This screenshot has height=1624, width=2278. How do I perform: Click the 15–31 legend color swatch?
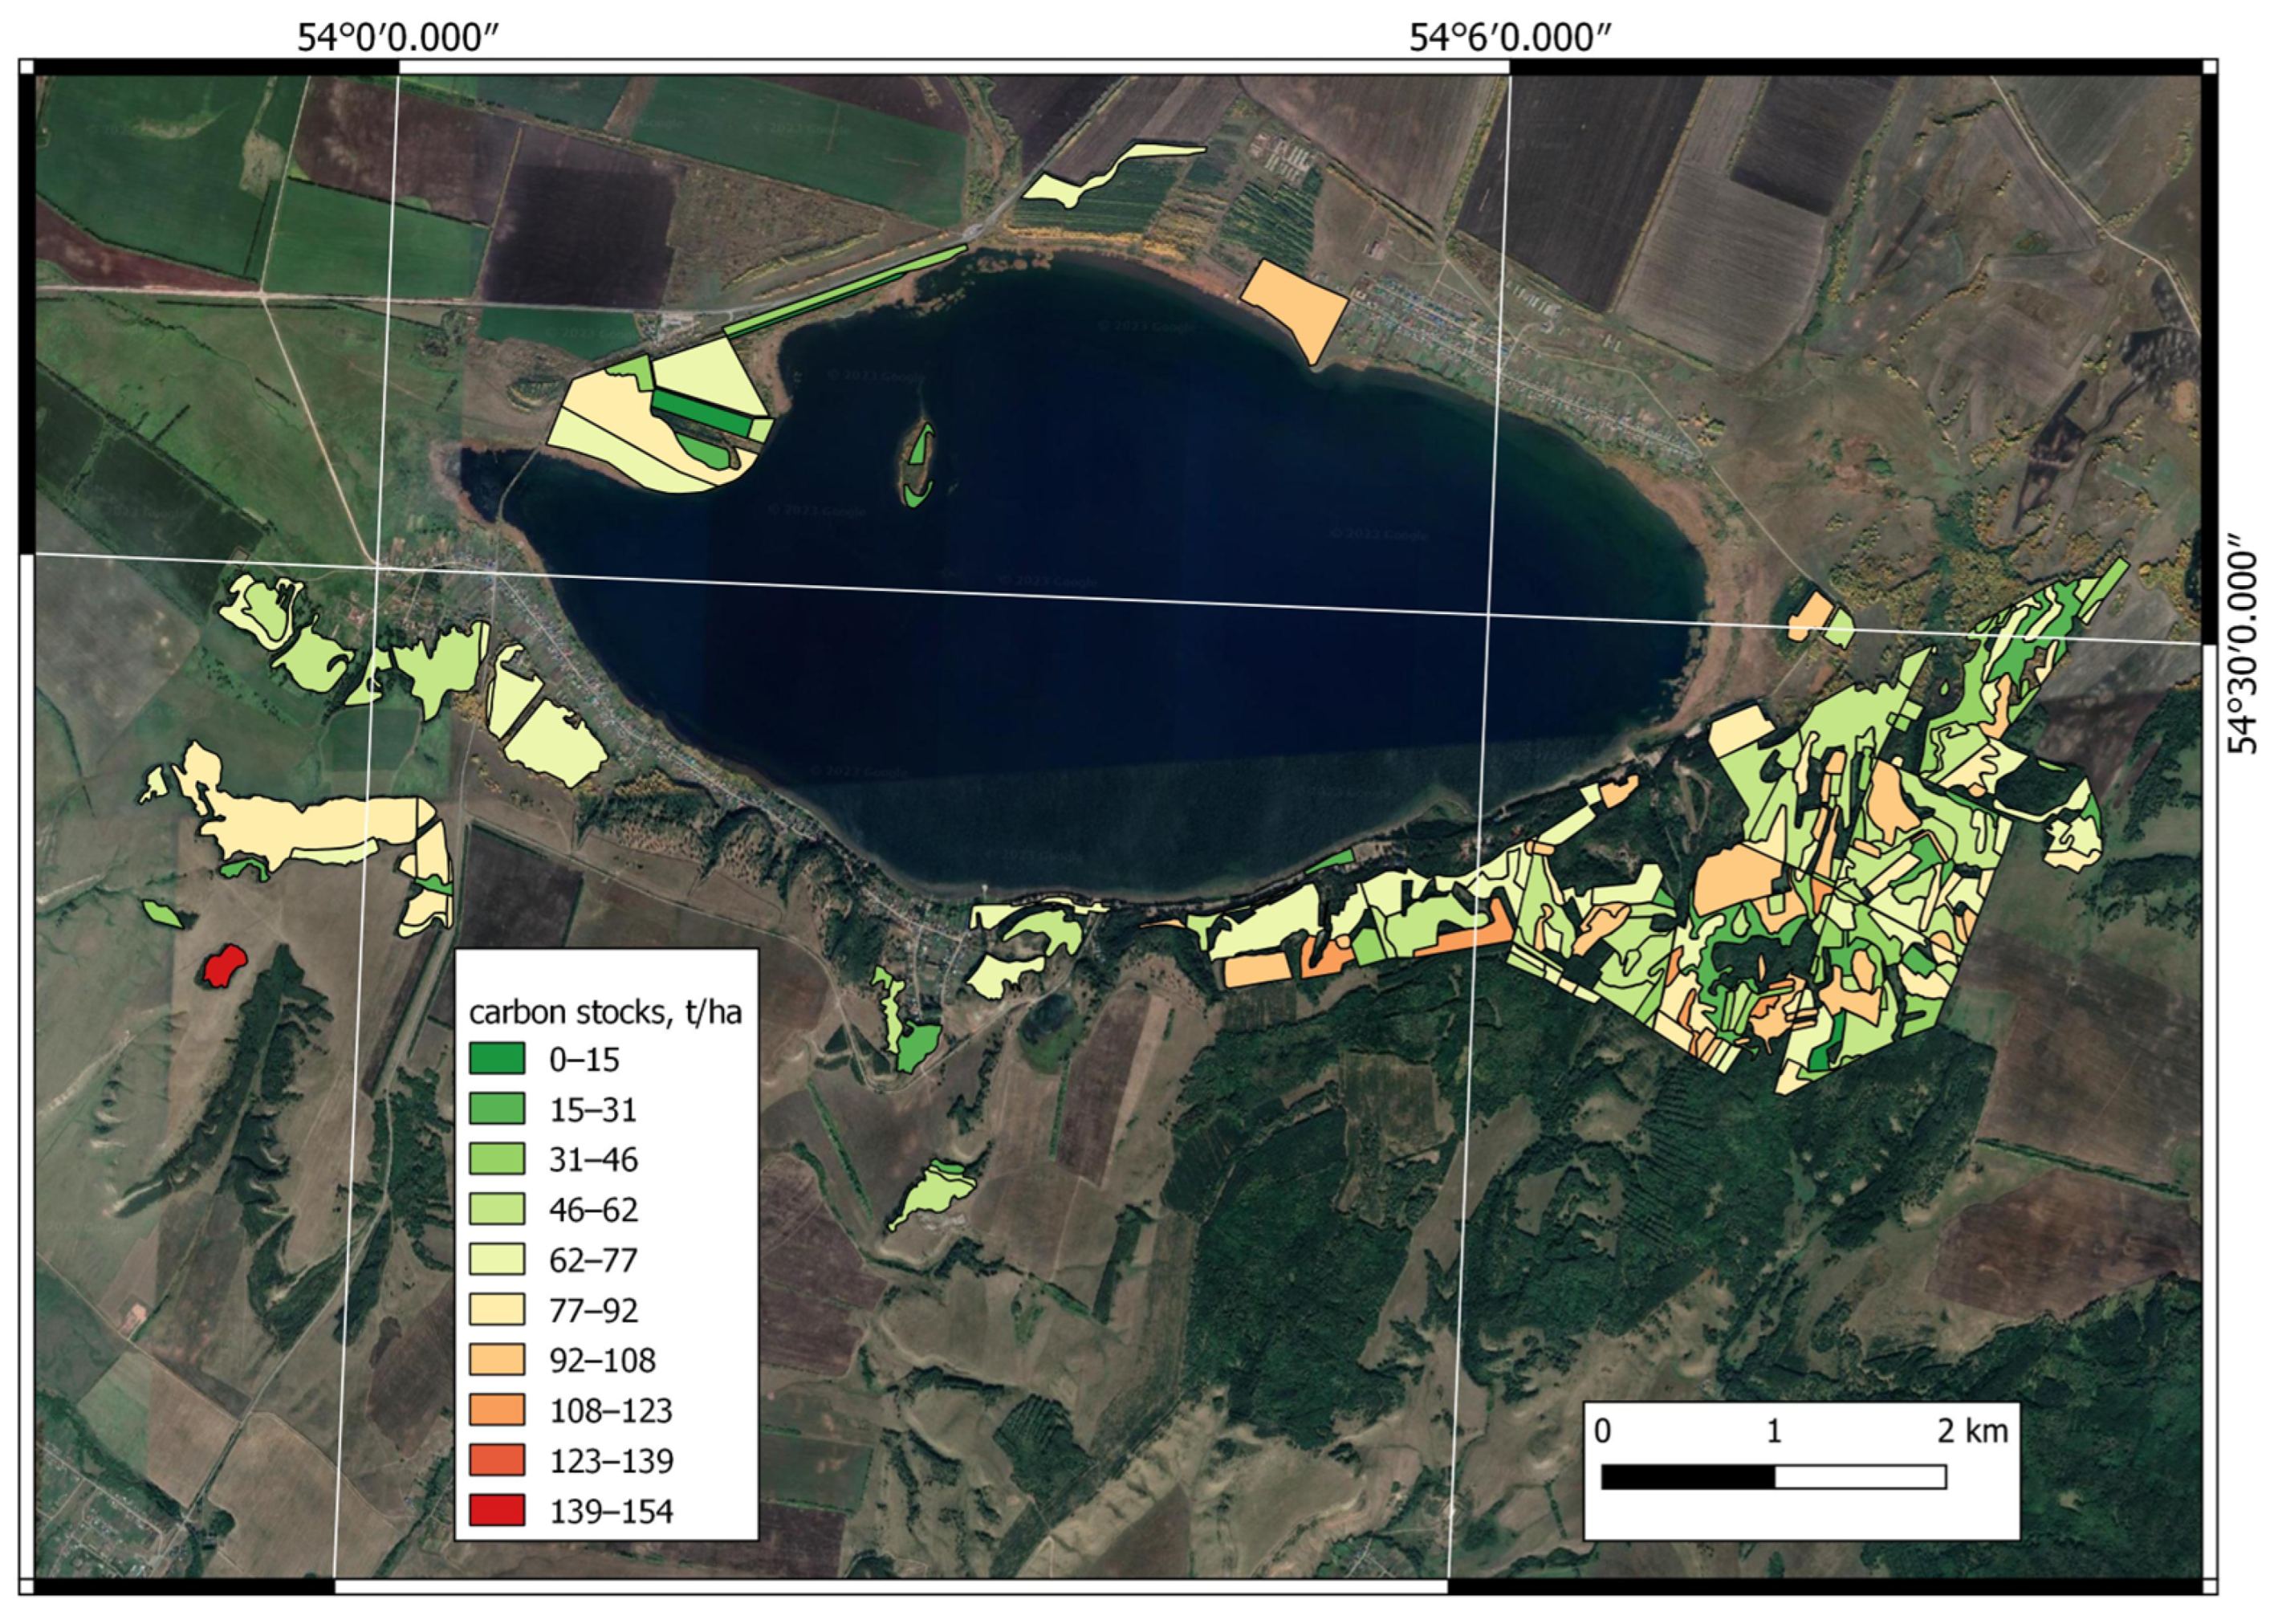496,1109
